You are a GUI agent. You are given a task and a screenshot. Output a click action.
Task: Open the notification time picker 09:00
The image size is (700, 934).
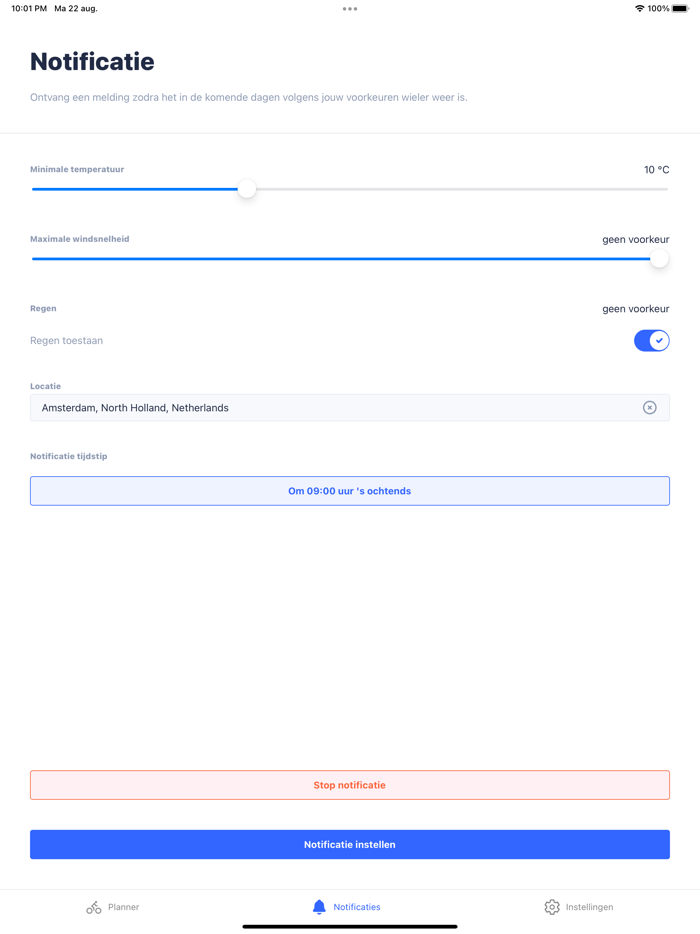pos(350,491)
